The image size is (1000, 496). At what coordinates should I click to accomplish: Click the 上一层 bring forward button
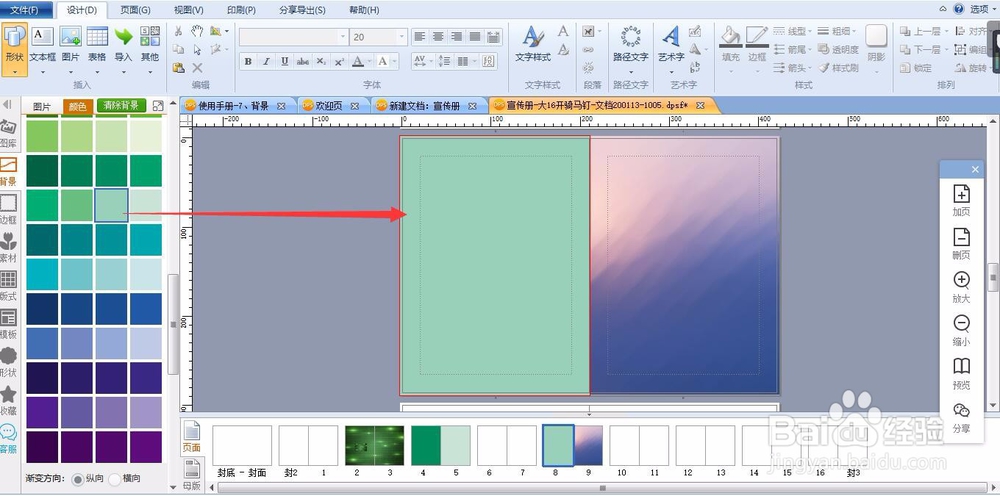pos(921,31)
